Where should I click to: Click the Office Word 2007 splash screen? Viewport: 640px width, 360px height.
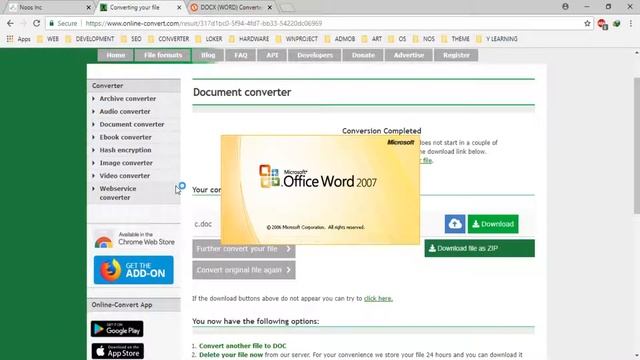click(320, 190)
